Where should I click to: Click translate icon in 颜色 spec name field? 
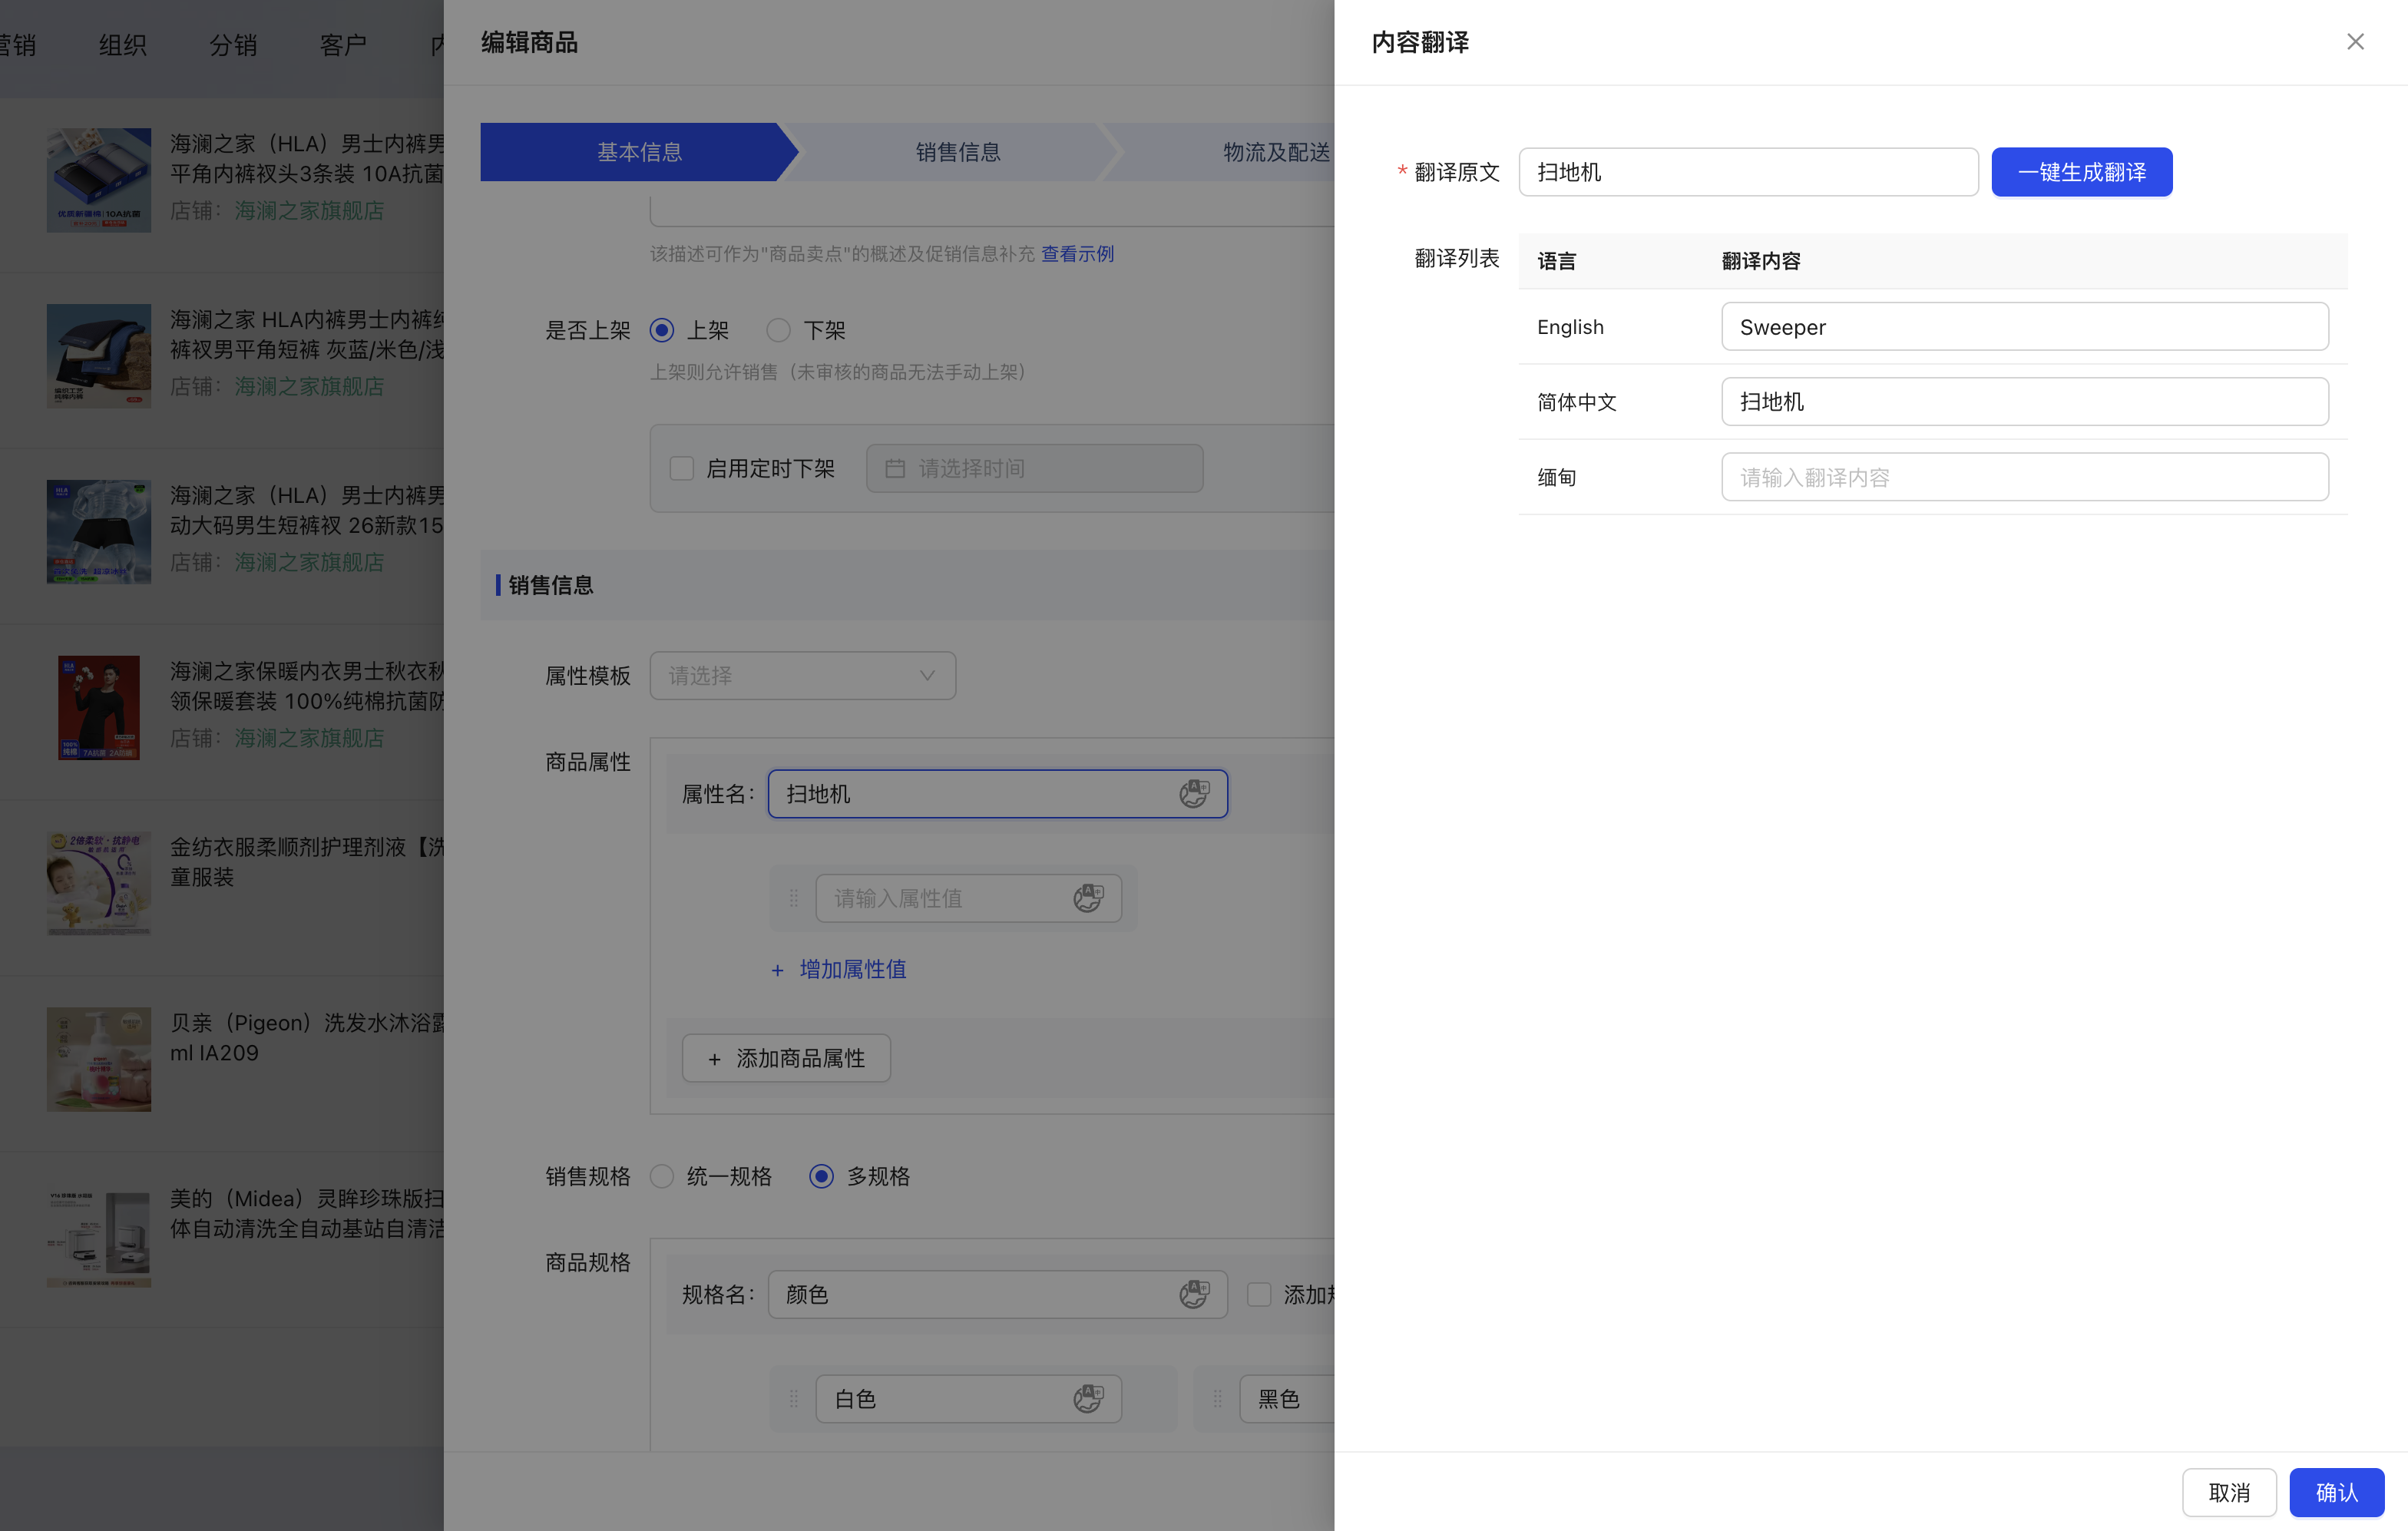[x=1193, y=1294]
